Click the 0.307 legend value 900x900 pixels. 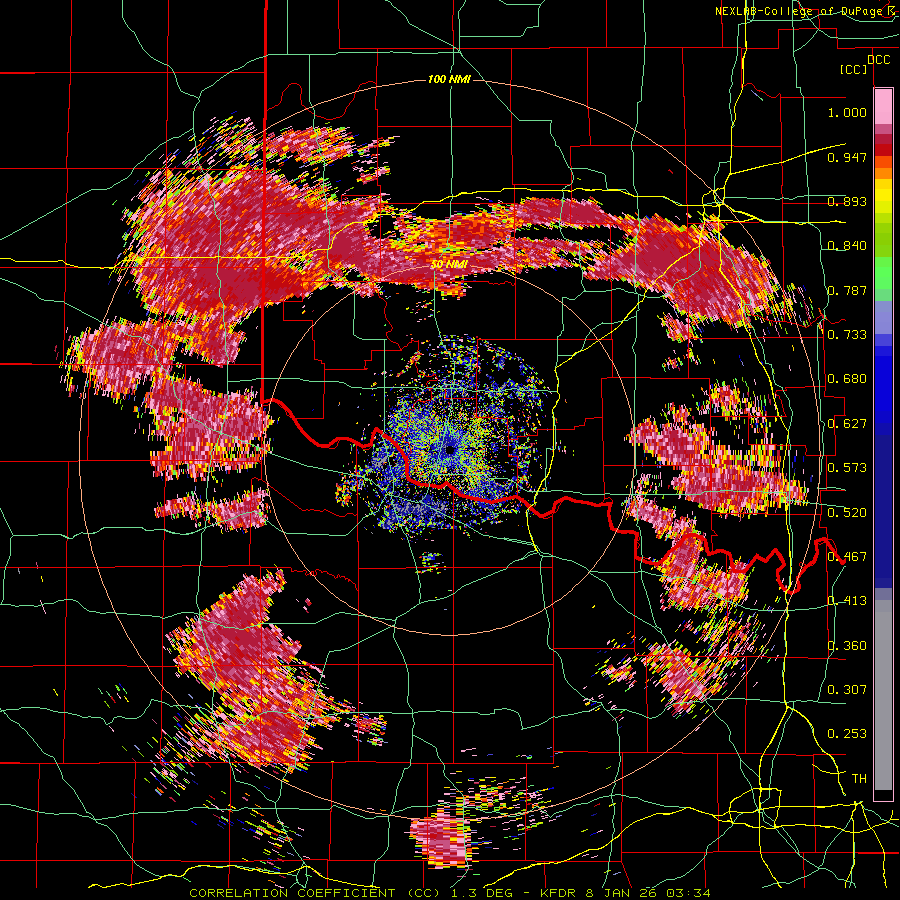(847, 690)
